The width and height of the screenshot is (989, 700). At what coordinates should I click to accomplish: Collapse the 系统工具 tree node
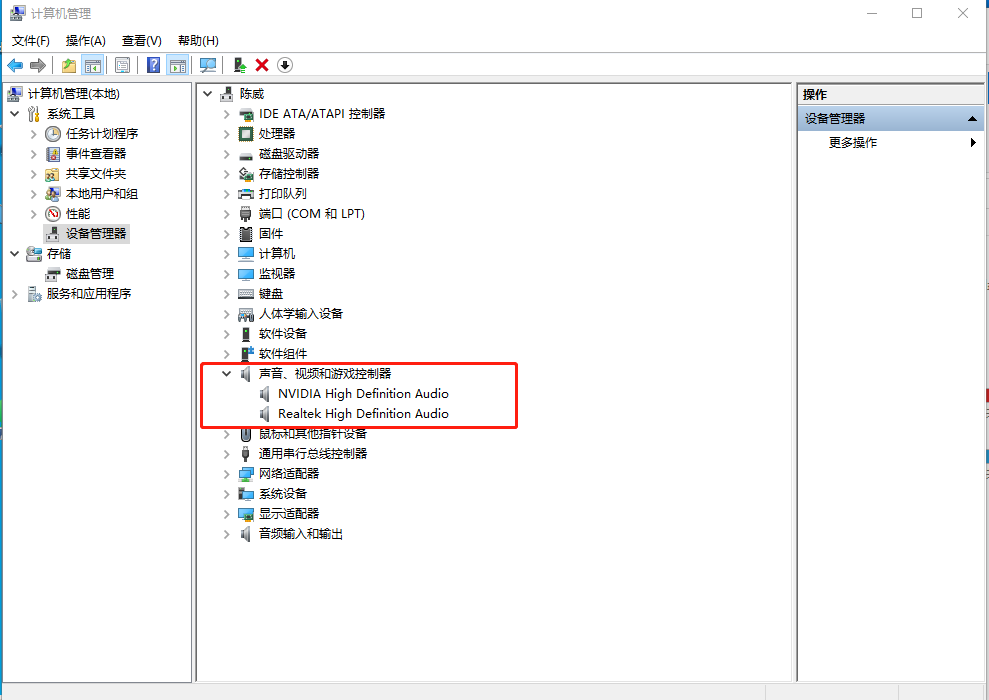[15, 114]
